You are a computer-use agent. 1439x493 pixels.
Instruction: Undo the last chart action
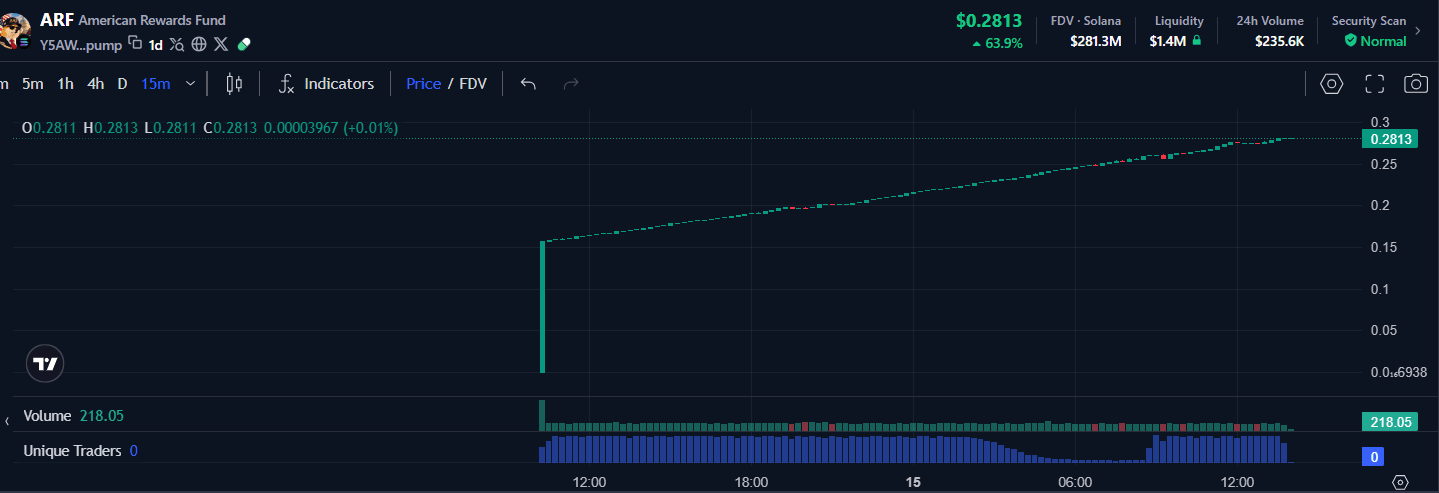(528, 84)
